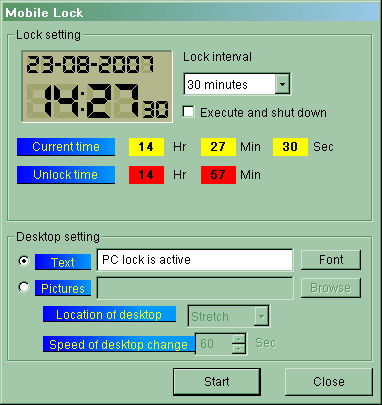Screen dimensions: 382x405
Task: Click the digital clock display
Action: [97, 87]
